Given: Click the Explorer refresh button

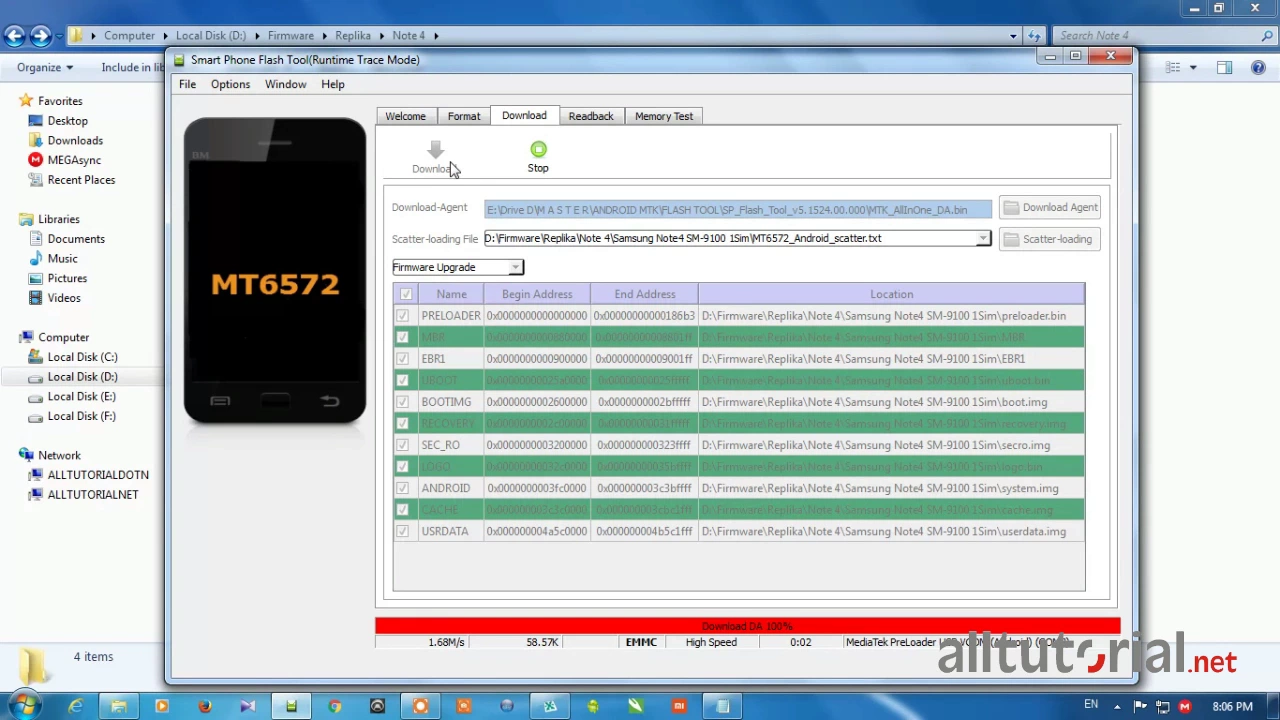Looking at the screenshot, I should pos(1034,36).
